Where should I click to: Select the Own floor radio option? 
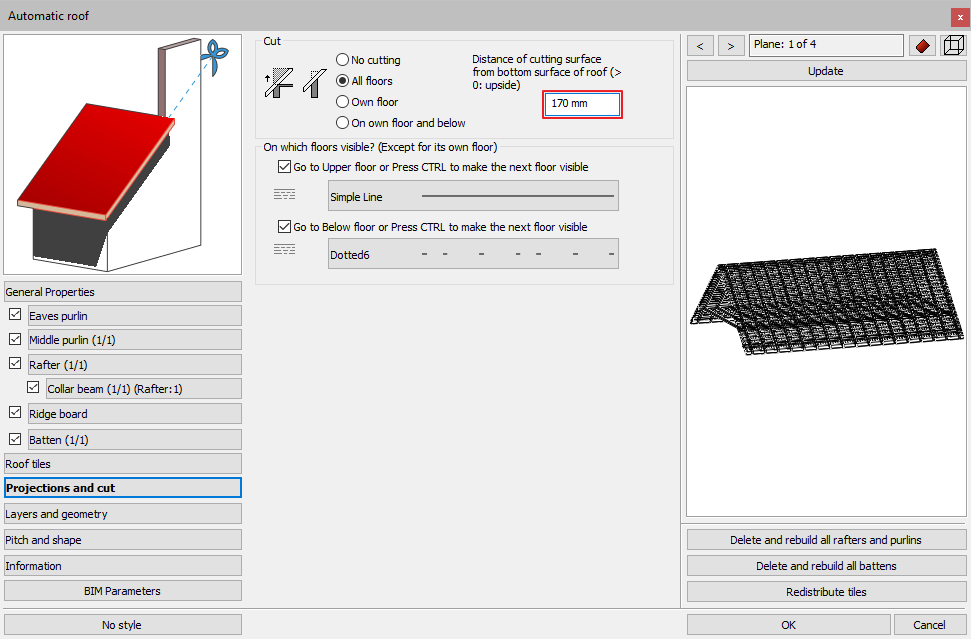(343, 102)
